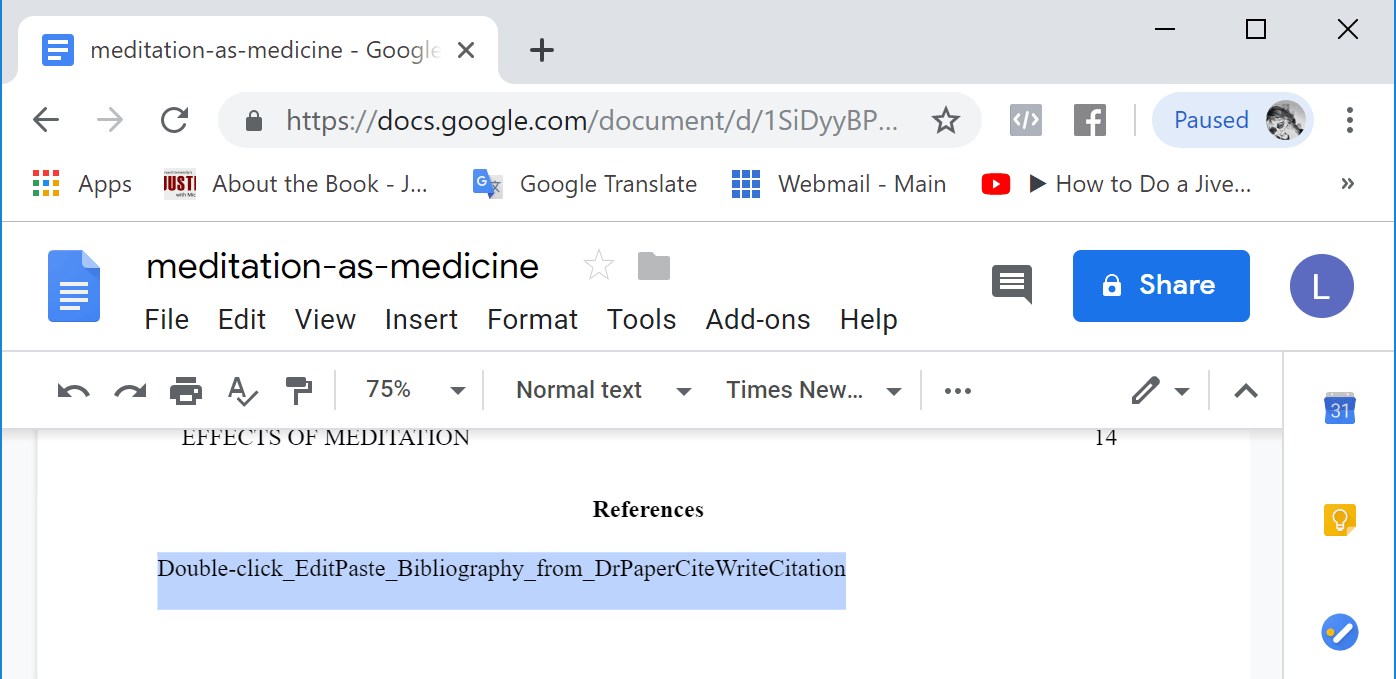Screen dimensions: 1396x679
Task: Bookmark this page with star icon
Action: pos(945,121)
